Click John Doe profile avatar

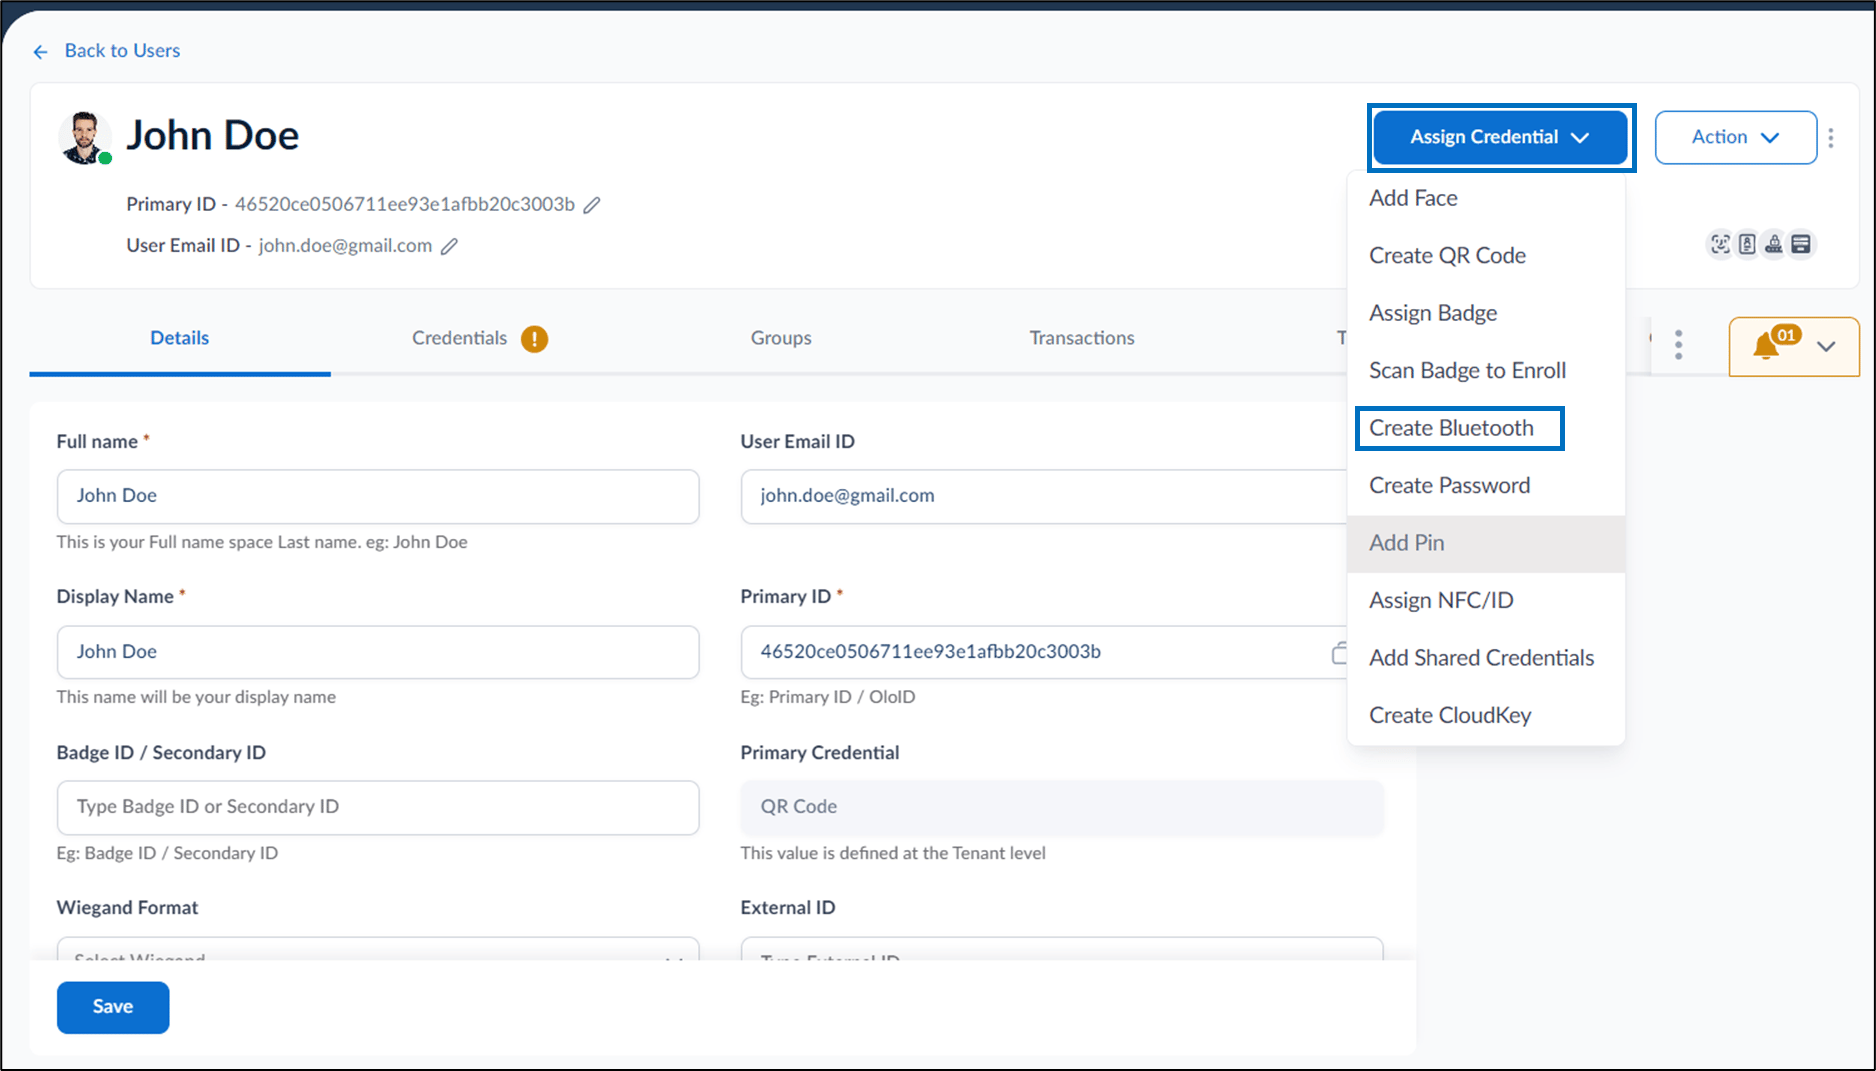click(x=84, y=137)
